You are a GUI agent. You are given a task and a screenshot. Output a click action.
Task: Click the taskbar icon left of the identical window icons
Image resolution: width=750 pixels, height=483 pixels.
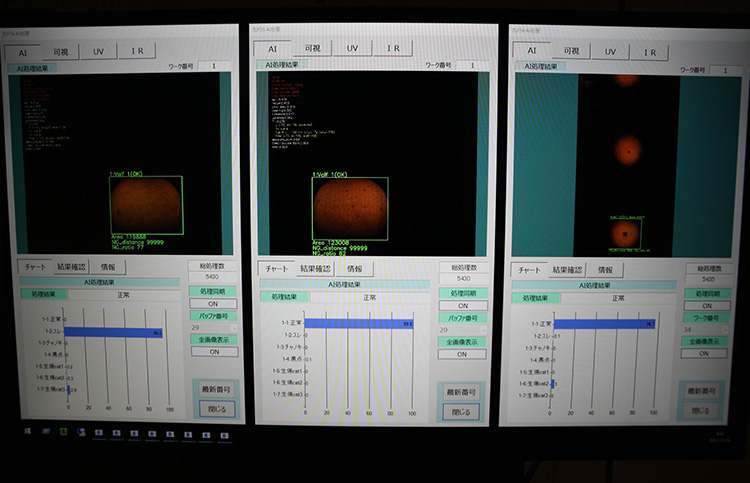pos(81,432)
